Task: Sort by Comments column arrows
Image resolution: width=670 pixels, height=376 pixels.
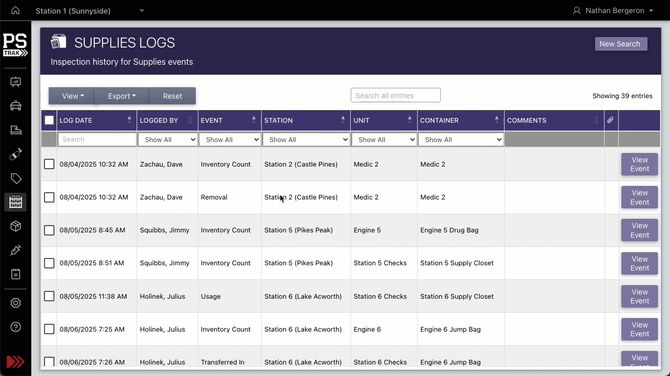Action: (597, 120)
